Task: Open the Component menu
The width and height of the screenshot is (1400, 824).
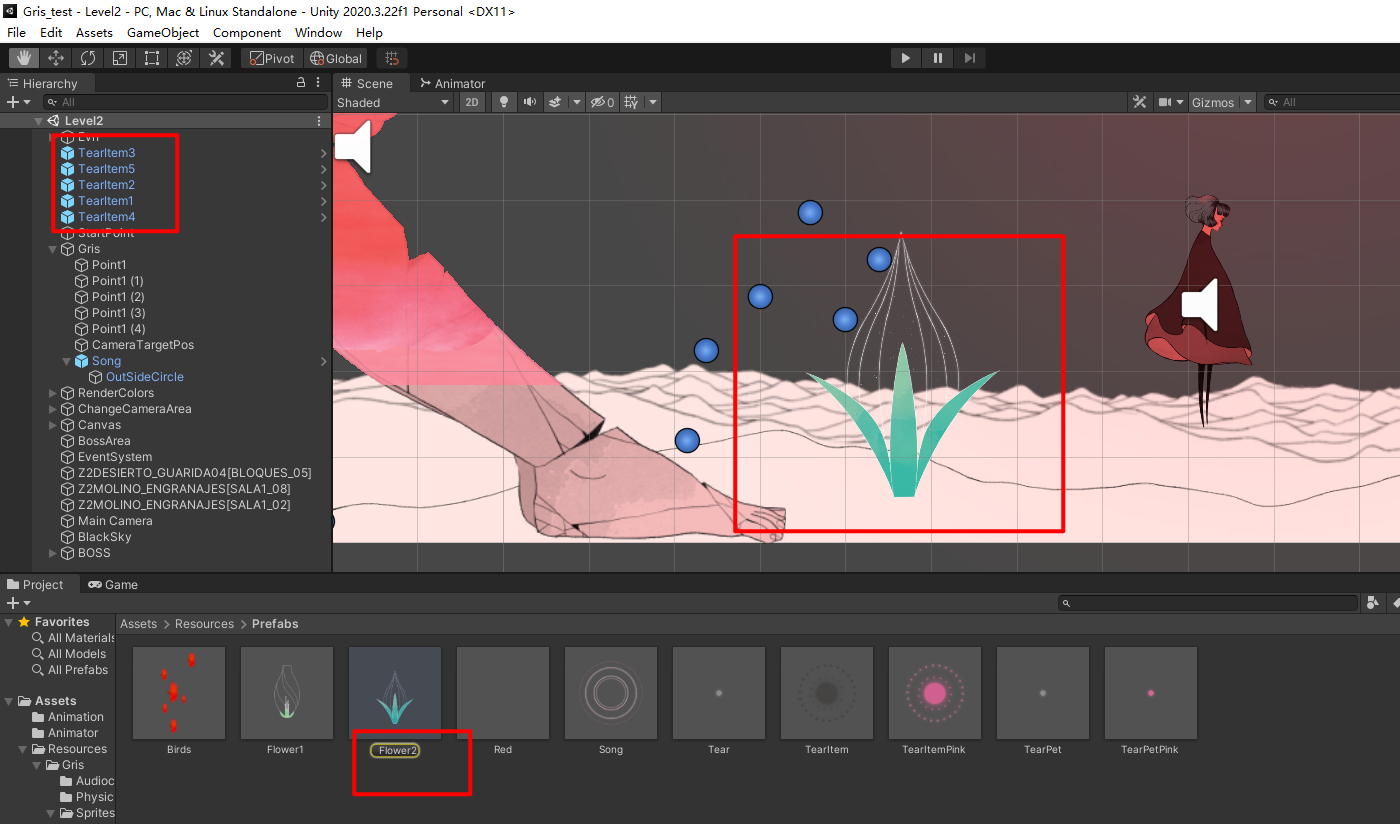Action: pyautogui.click(x=247, y=33)
